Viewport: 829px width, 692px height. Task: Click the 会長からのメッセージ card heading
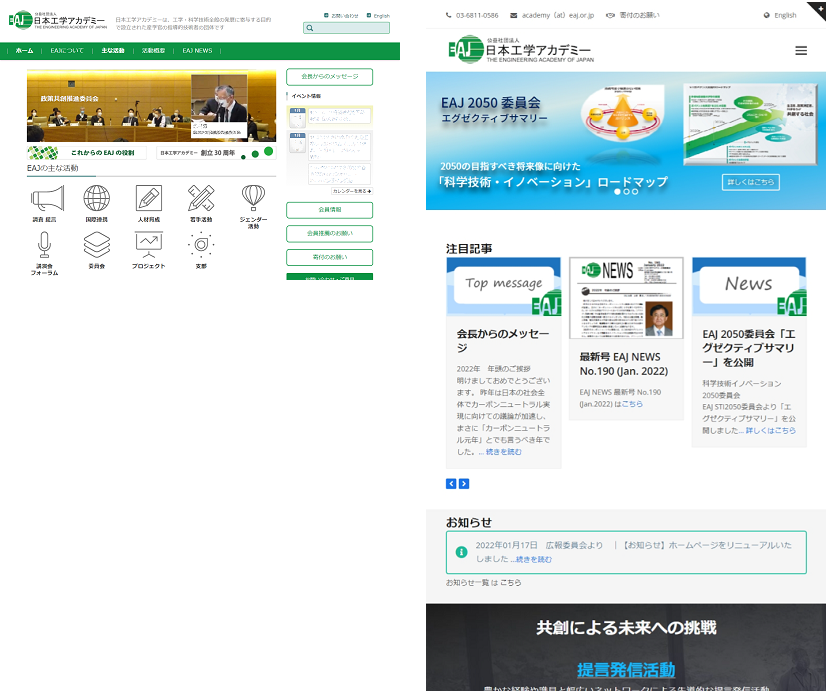(503, 341)
